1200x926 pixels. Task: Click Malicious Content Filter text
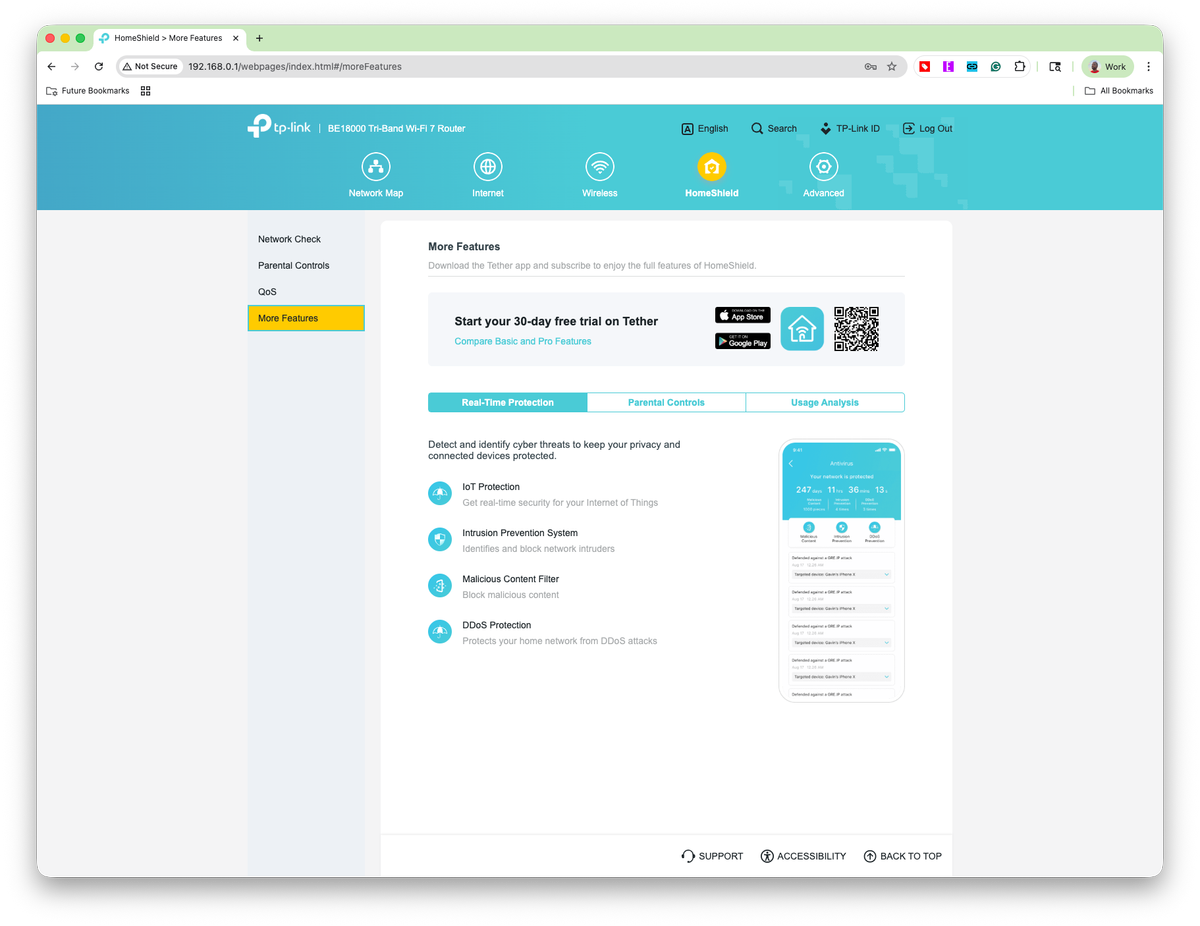pos(510,579)
